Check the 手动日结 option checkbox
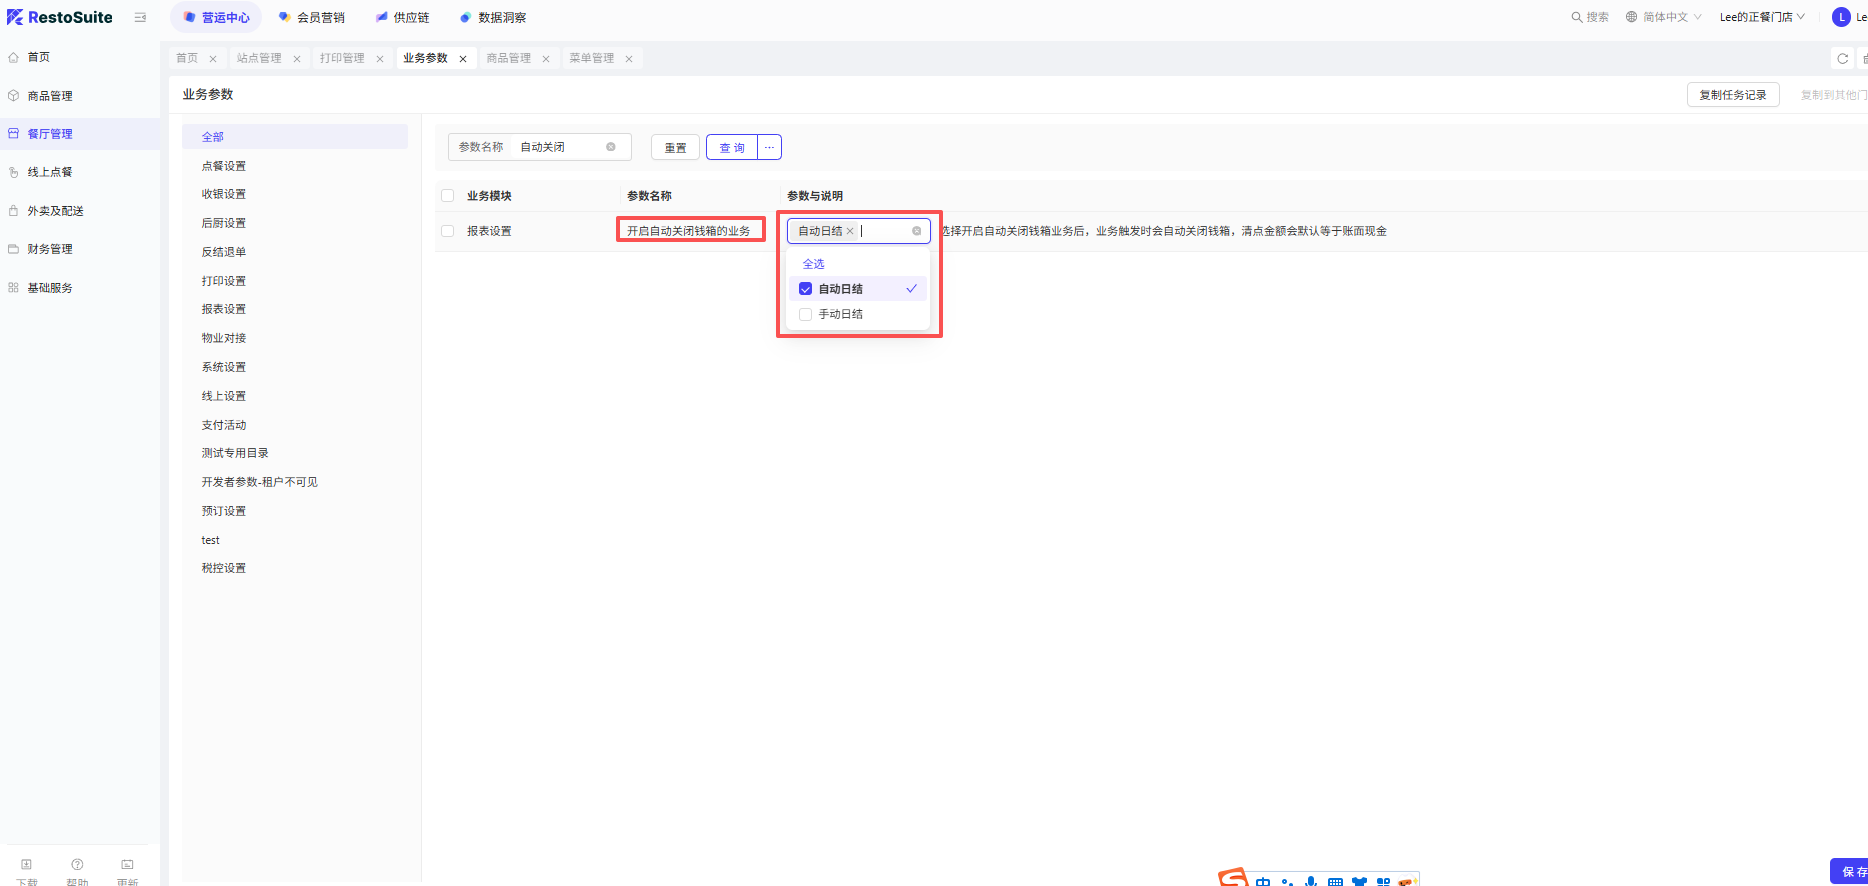 805,314
